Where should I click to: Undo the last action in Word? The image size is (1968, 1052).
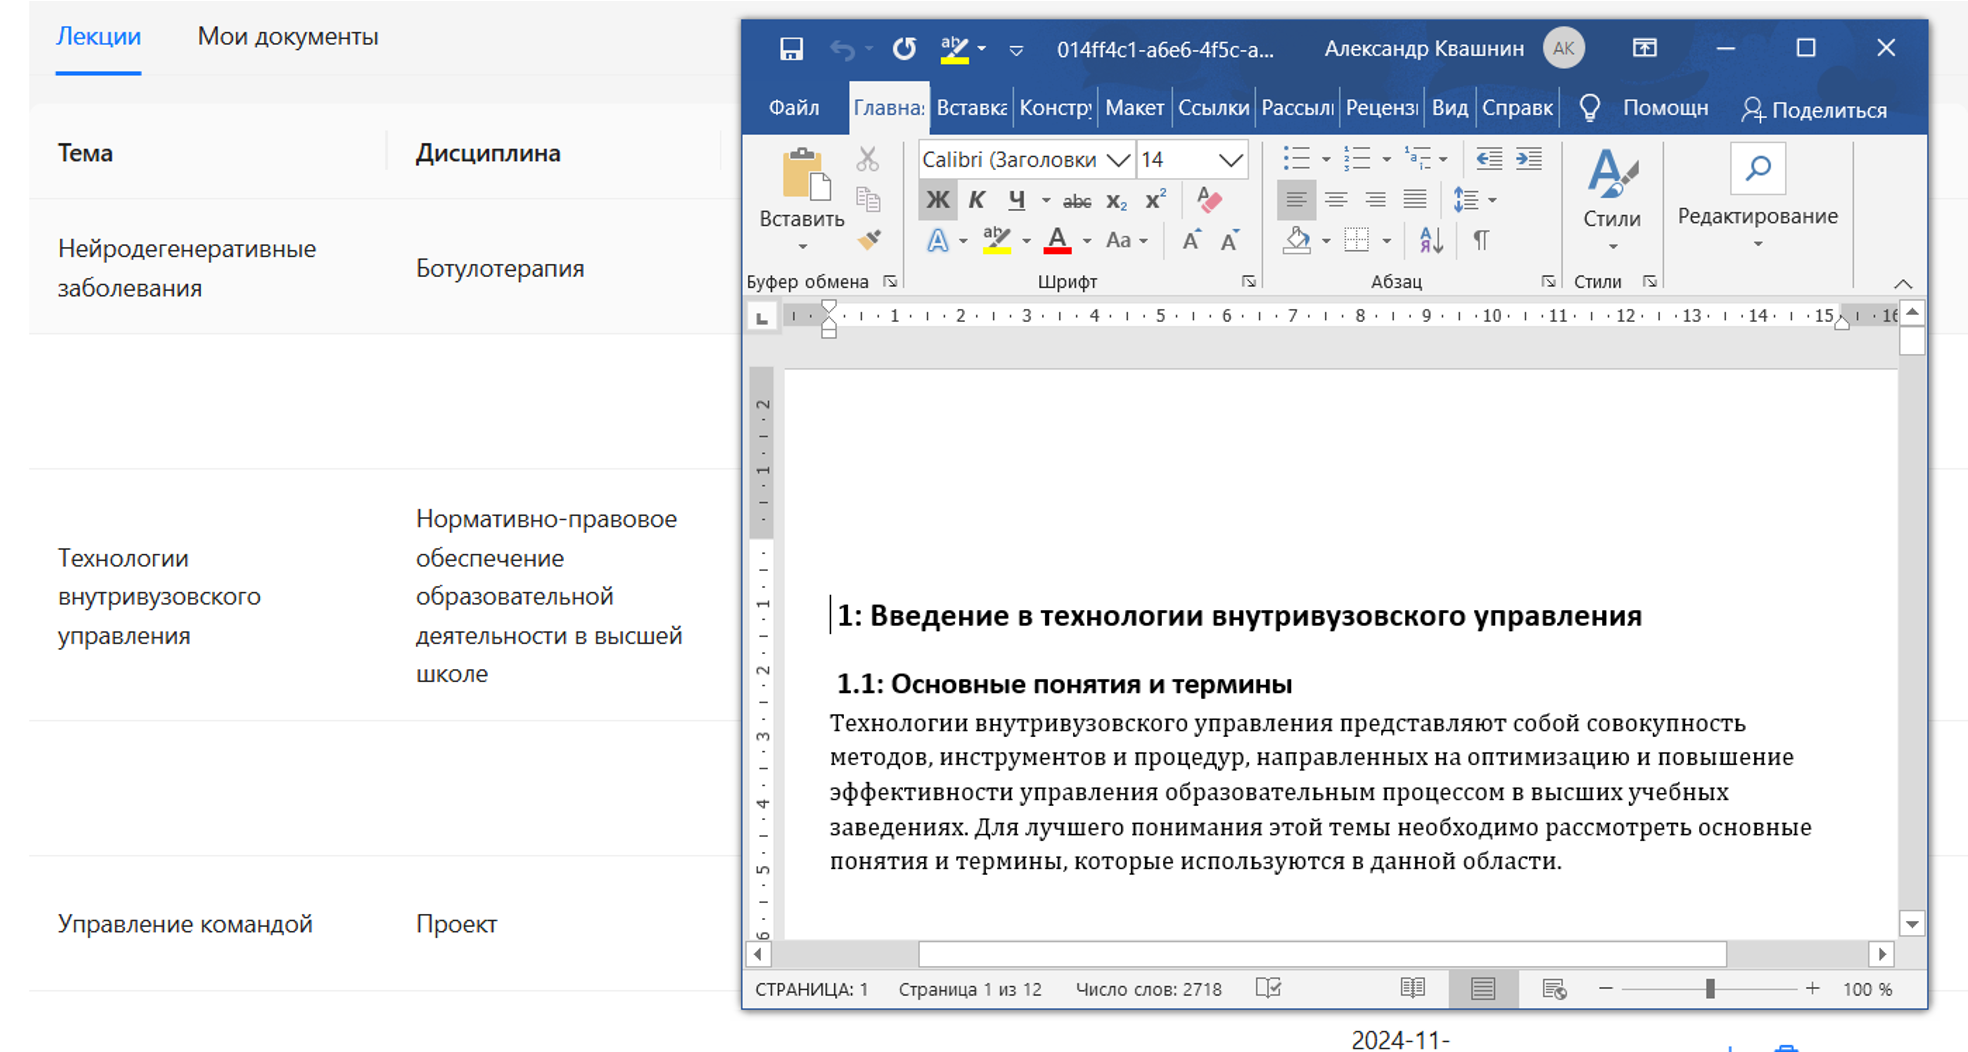842,49
